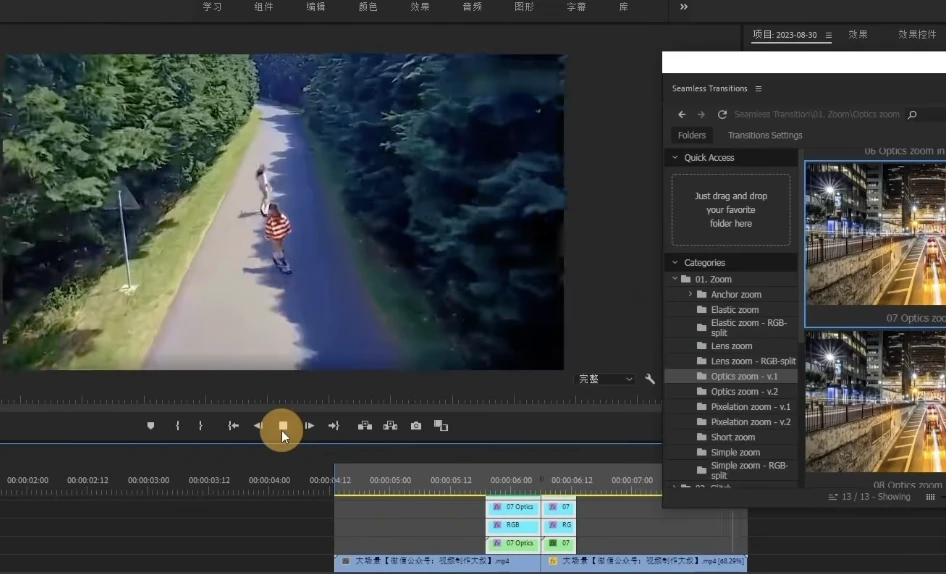Select the green 07 Optics clip
The width and height of the screenshot is (946, 574).
point(513,543)
